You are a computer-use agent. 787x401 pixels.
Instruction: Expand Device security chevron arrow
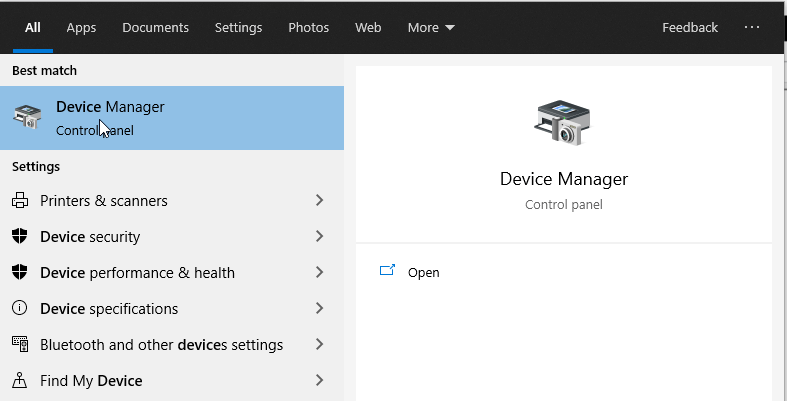coord(320,236)
